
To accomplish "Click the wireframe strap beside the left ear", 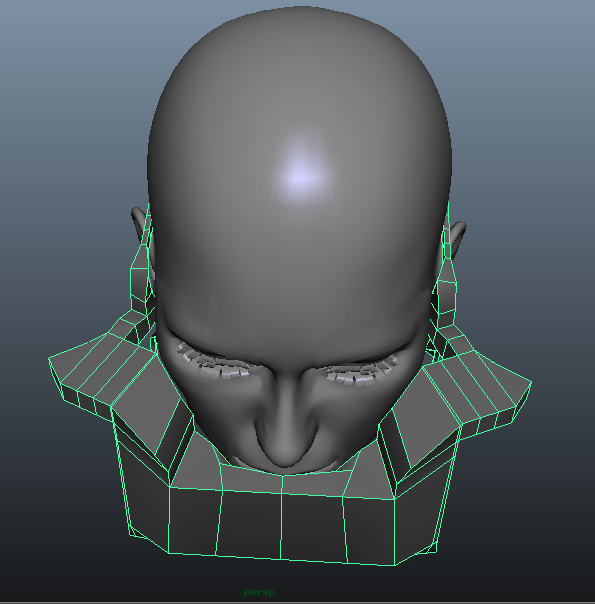I will click(139, 277).
